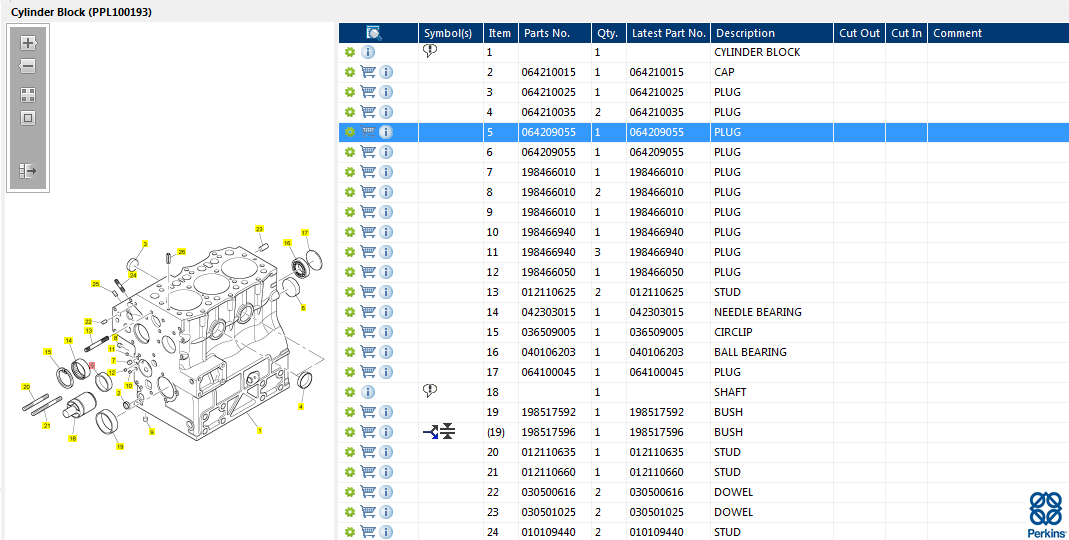This screenshot has width=1069, height=540.
Task: Add BALL BEARING to the cart
Action: (368, 352)
